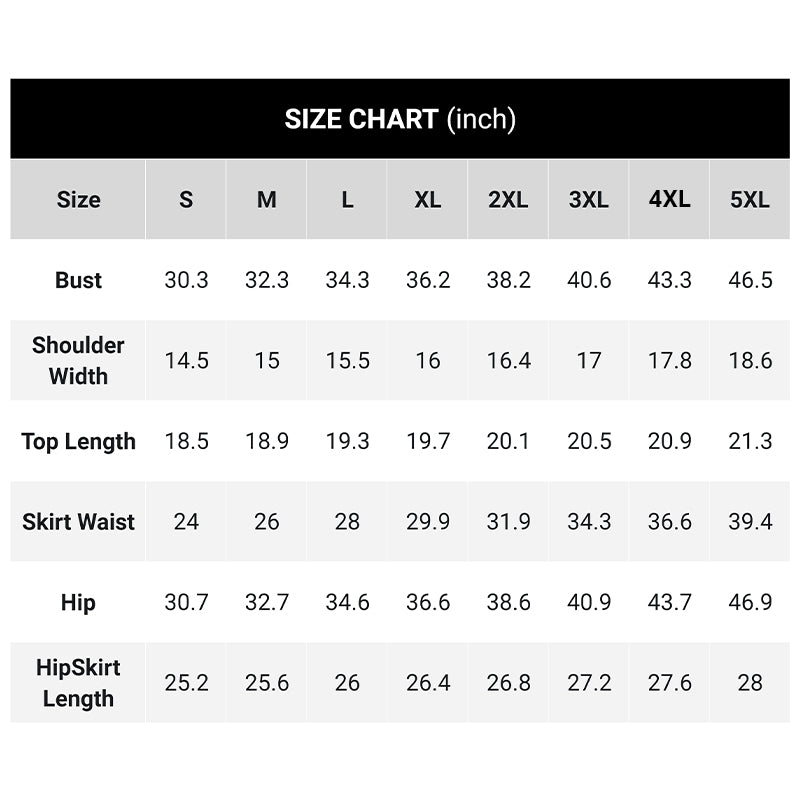The image size is (800, 800).
Task: Click HipSkirt Length value 25.6 for M
Action: point(267,682)
